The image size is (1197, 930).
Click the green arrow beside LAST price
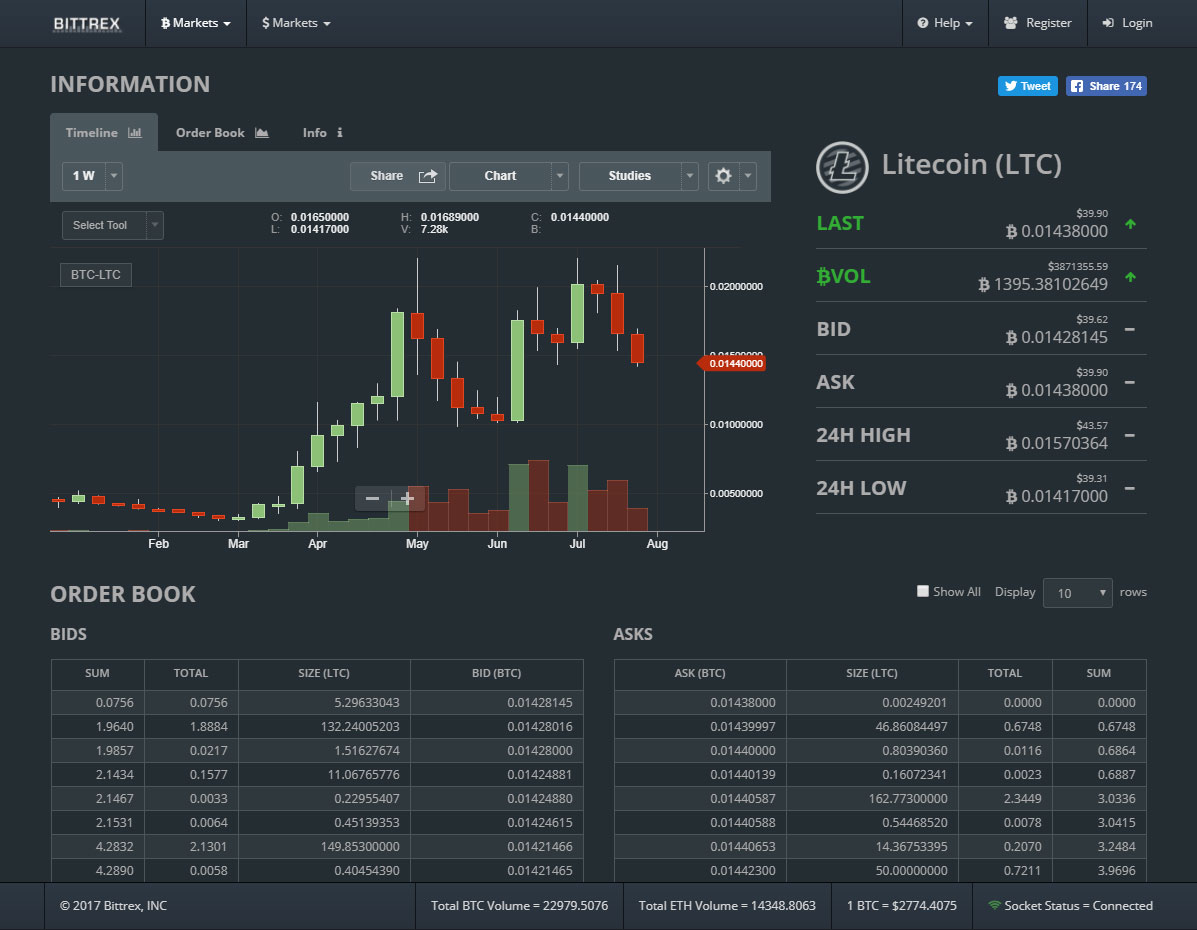pyautogui.click(x=1130, y=225)
